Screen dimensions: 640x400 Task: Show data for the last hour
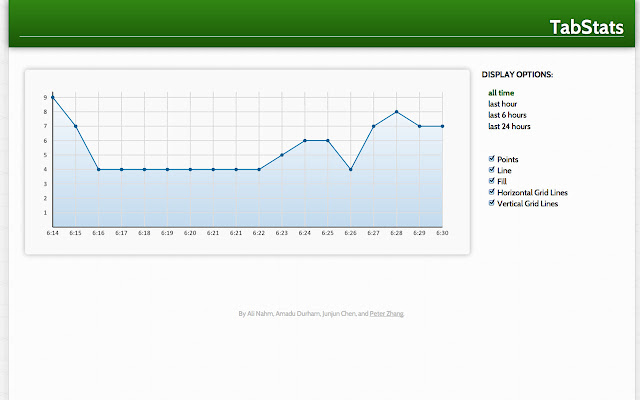click(502, 104)
